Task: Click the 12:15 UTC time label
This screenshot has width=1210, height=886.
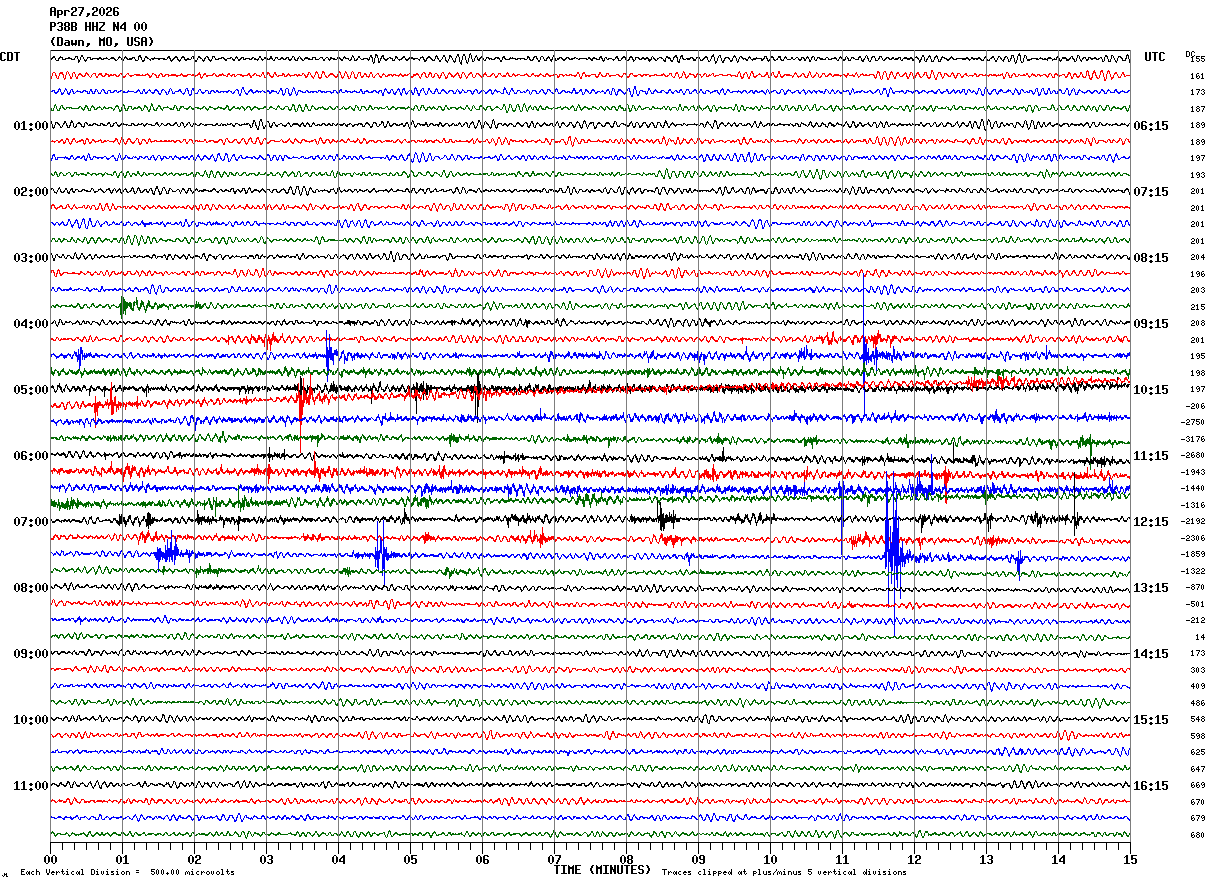Action: tap(1150, 522)
